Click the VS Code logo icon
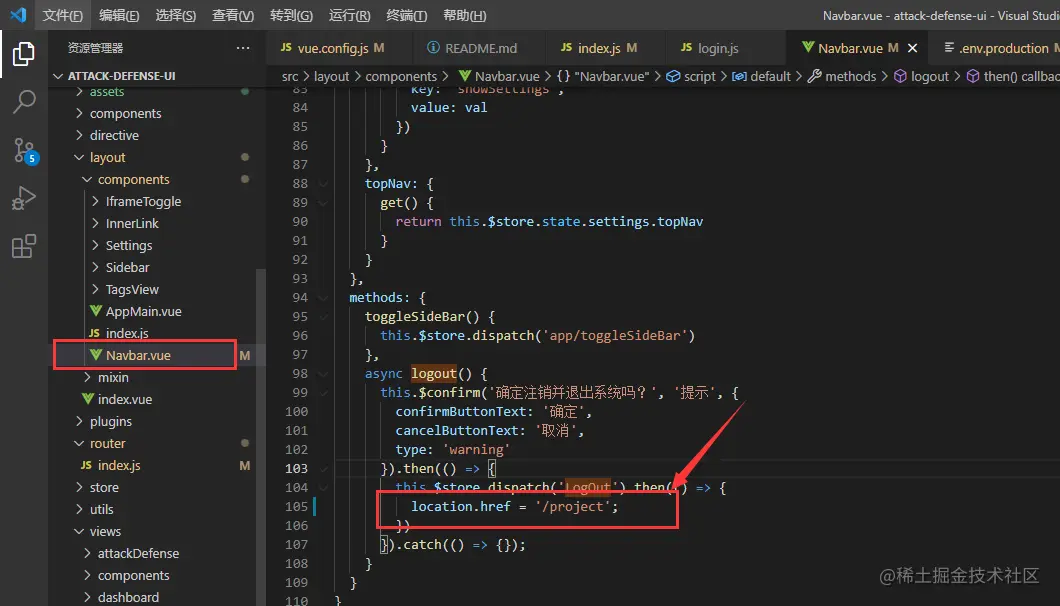The image size is (1060, 606). point(18,14)
